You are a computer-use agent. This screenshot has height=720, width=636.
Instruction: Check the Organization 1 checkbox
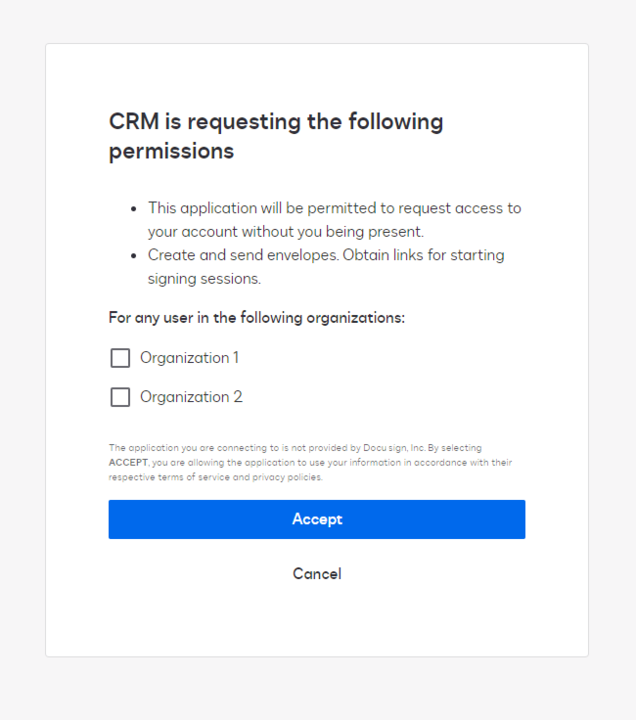[x=120, y=358]
